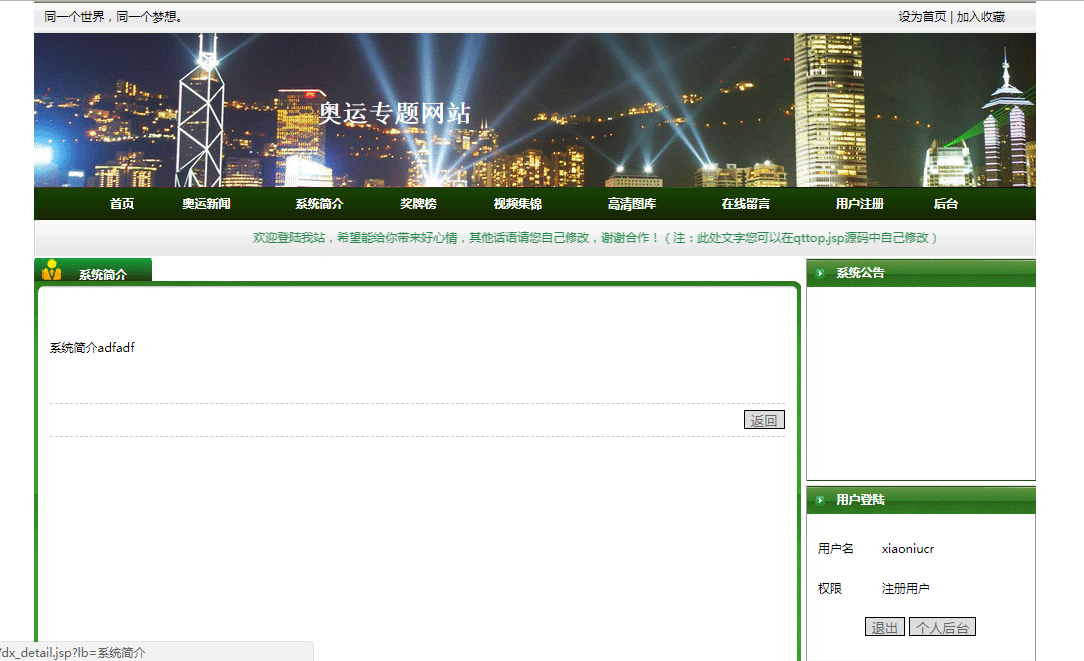Click the green welcome marquee message
The height and width of the screenshot is (661, 1084).
pyautogui.click(x=595, y=238)
